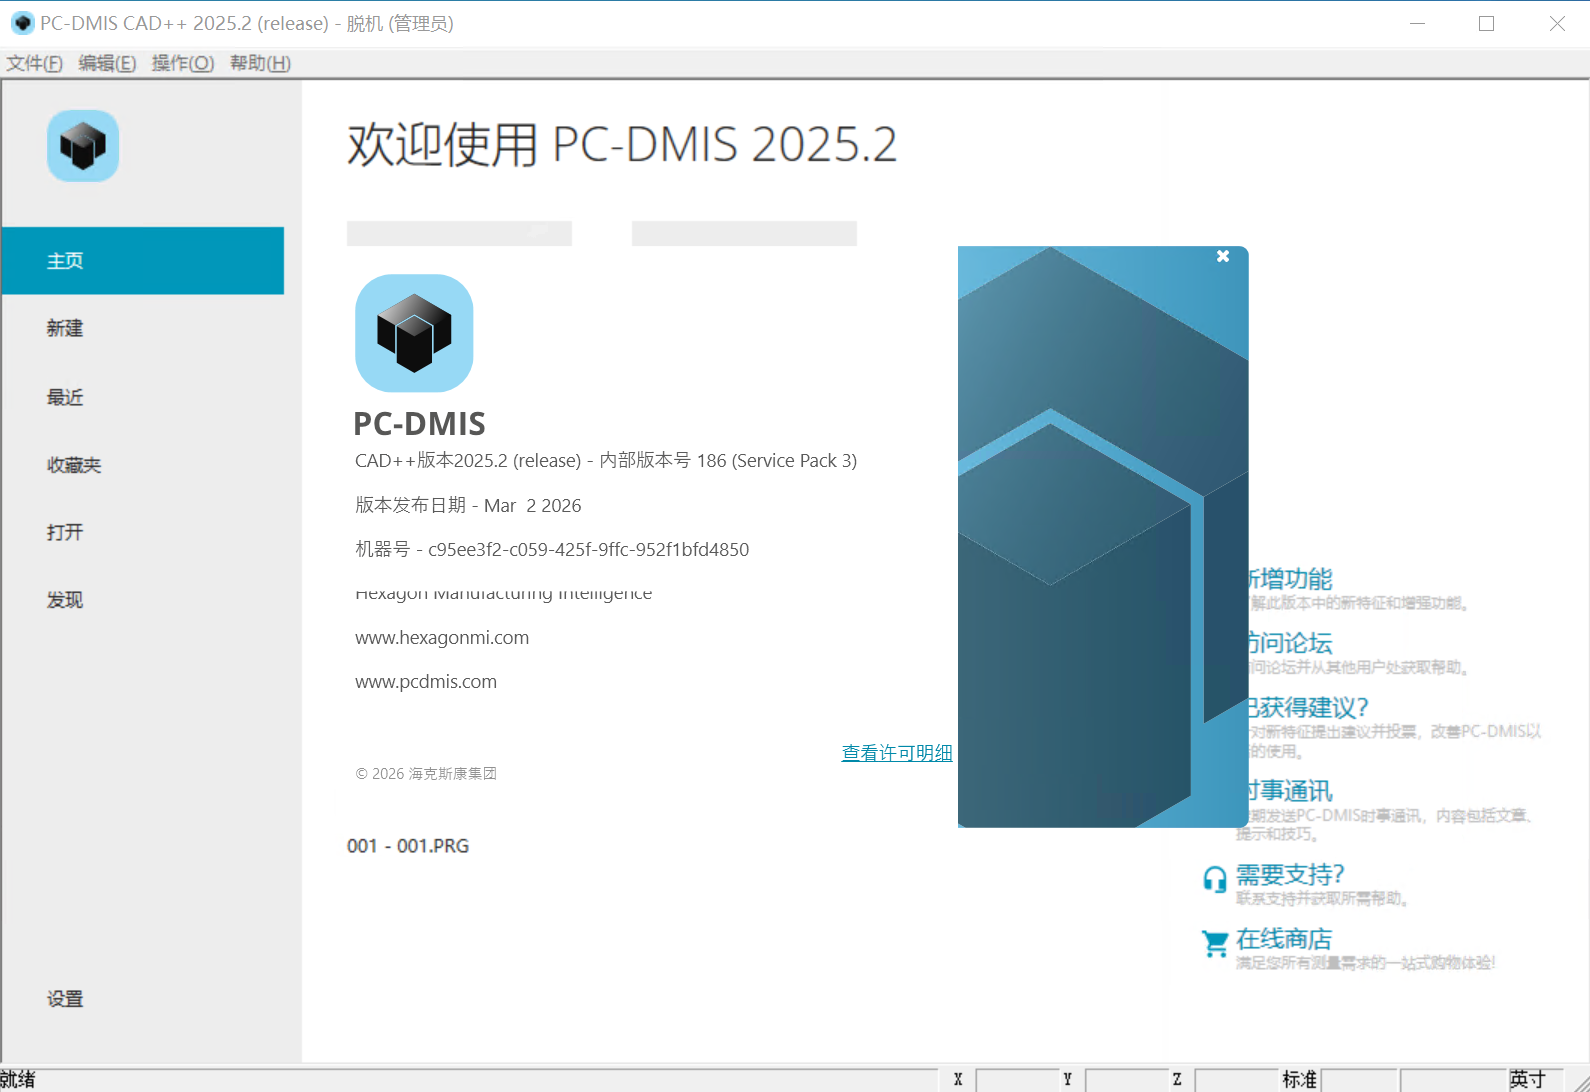The height and width of the screenshot is (1092, 1590).
Task: Click the headset support icon
Action: click(x=1215, y=879)
